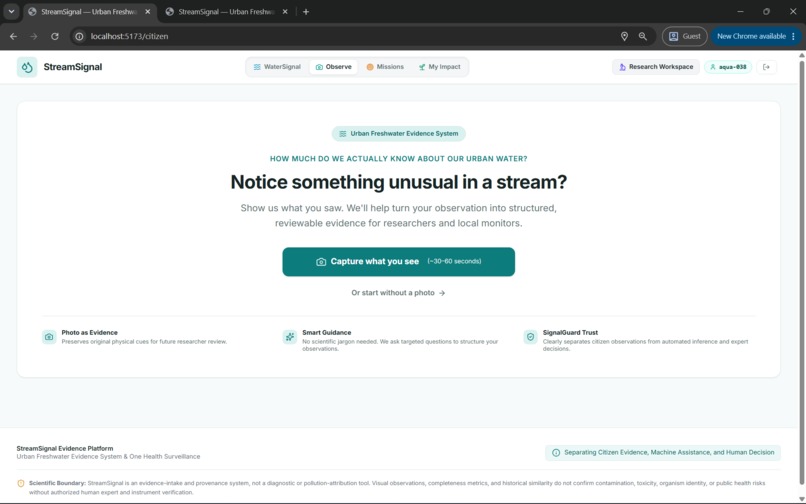This screenshot has width=806, height=504.
Task: Go to the Missions tab
Action: click(385, 67)
